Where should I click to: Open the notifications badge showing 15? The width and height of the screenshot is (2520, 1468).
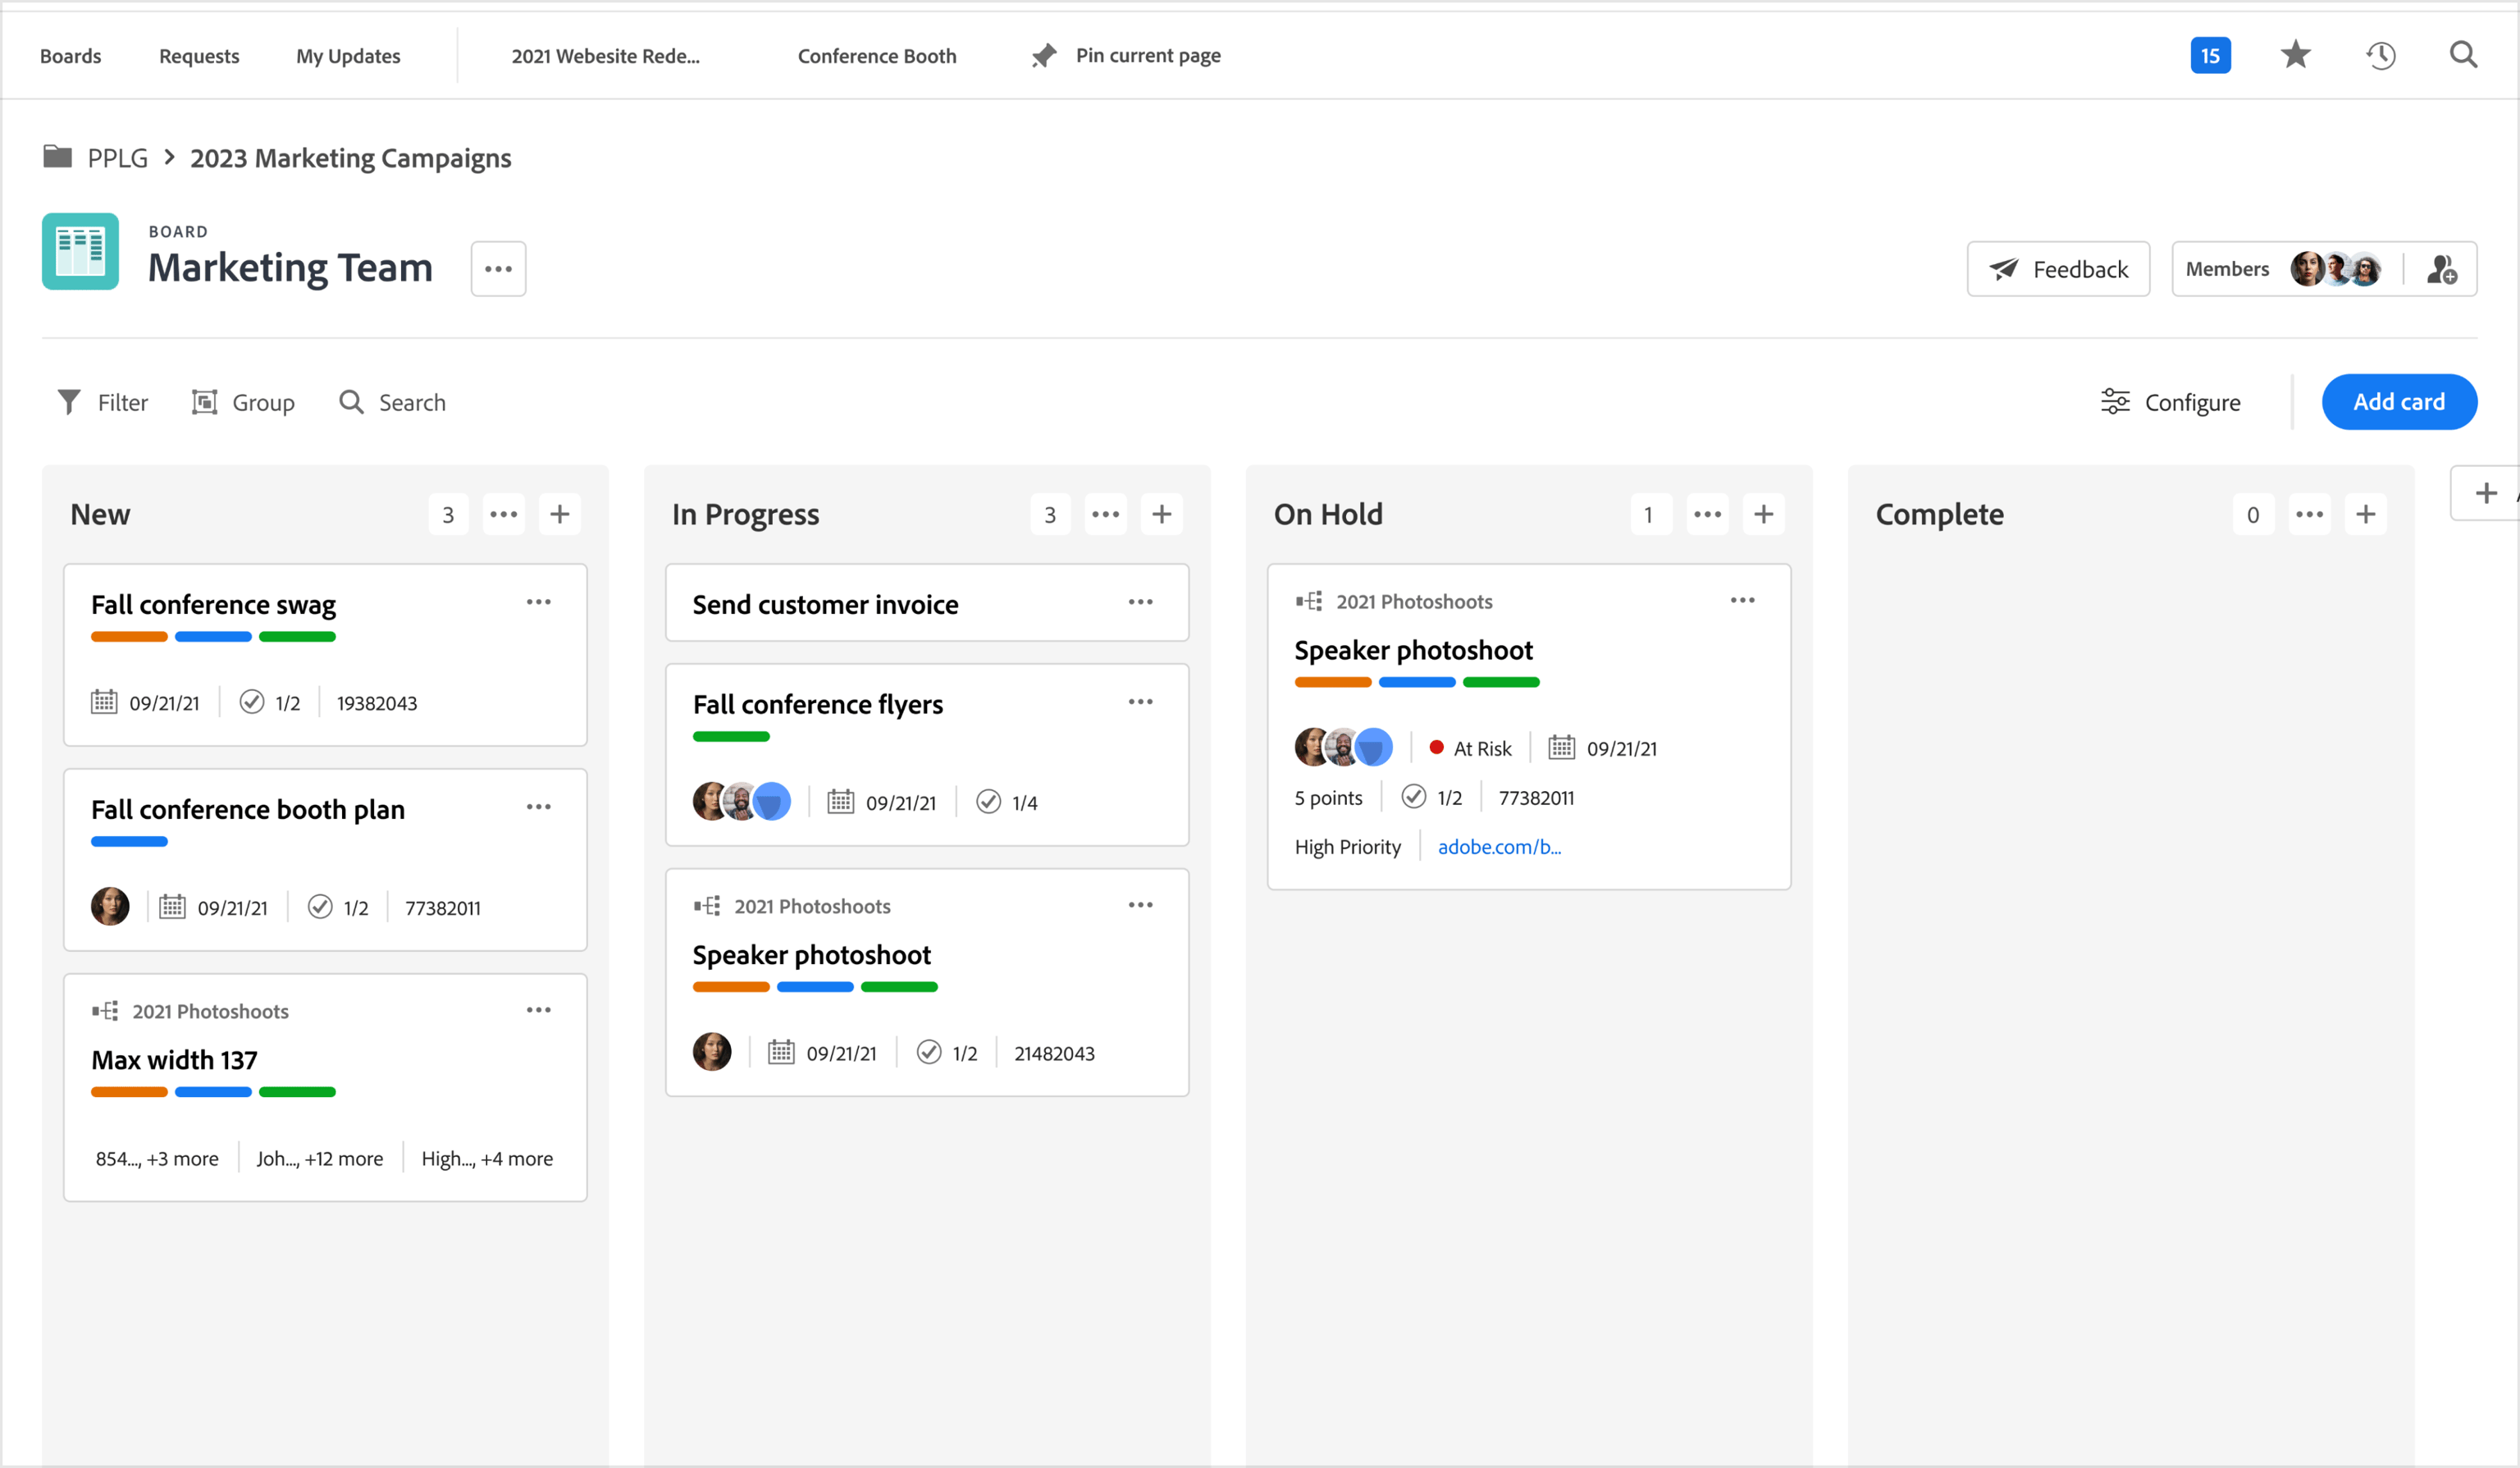(x=2210, y=56)
